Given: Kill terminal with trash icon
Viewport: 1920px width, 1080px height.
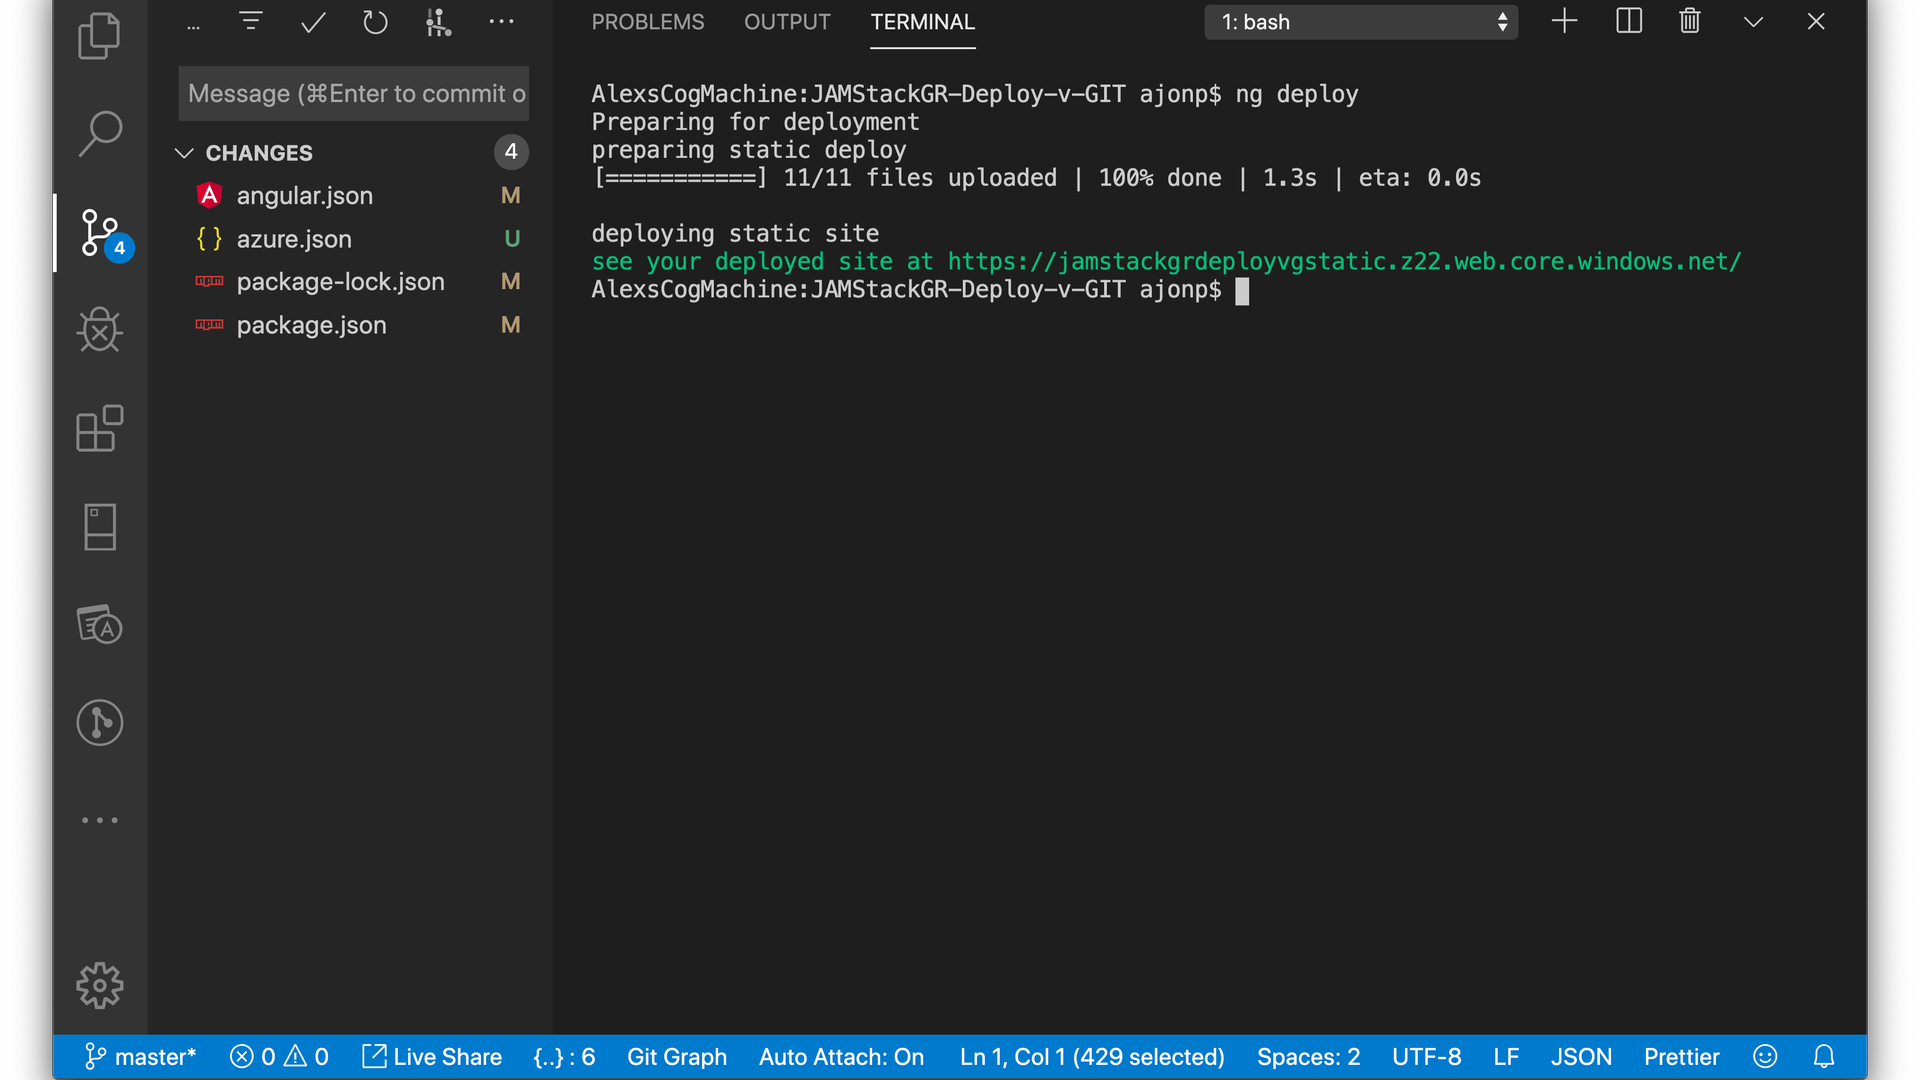Looking at the screenshot, I should 1690,22.
